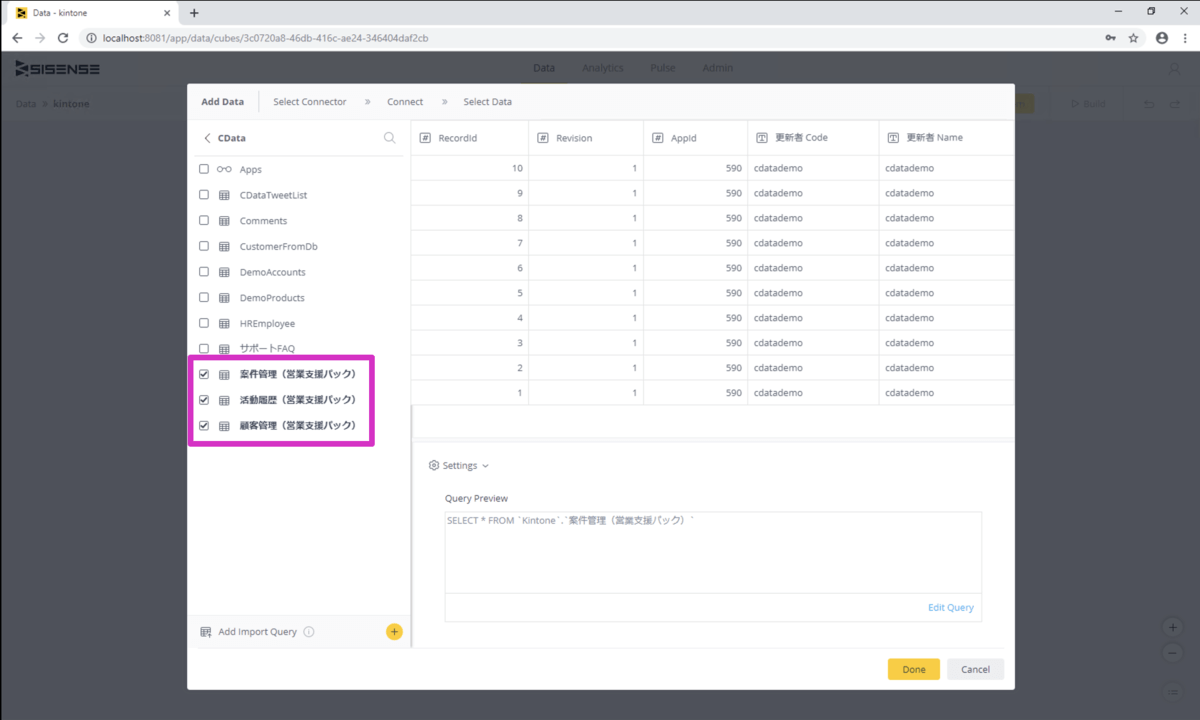Open the Pulse tab in top navigation
The width and height of the screenshot is (1200, 720).
click(x=663, y=68)
